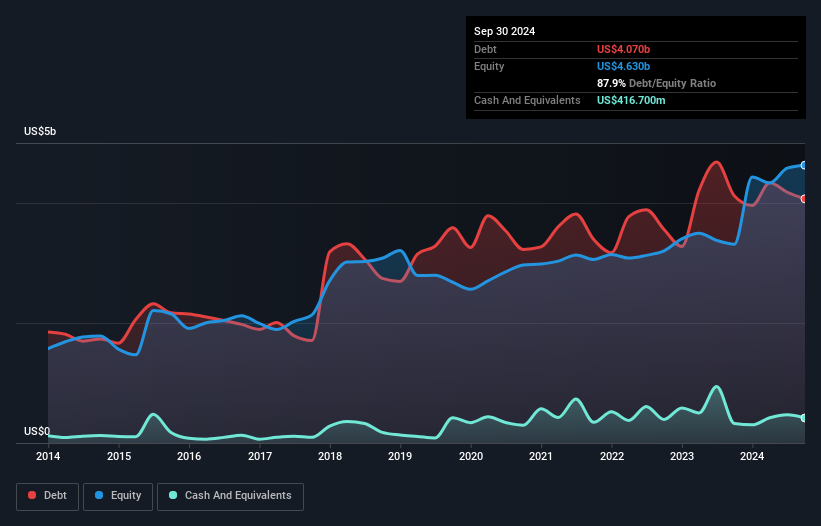The width and height of the screenshot is (821, 526).
Task: Click the US$4.630b equity value
Action: 623,66
